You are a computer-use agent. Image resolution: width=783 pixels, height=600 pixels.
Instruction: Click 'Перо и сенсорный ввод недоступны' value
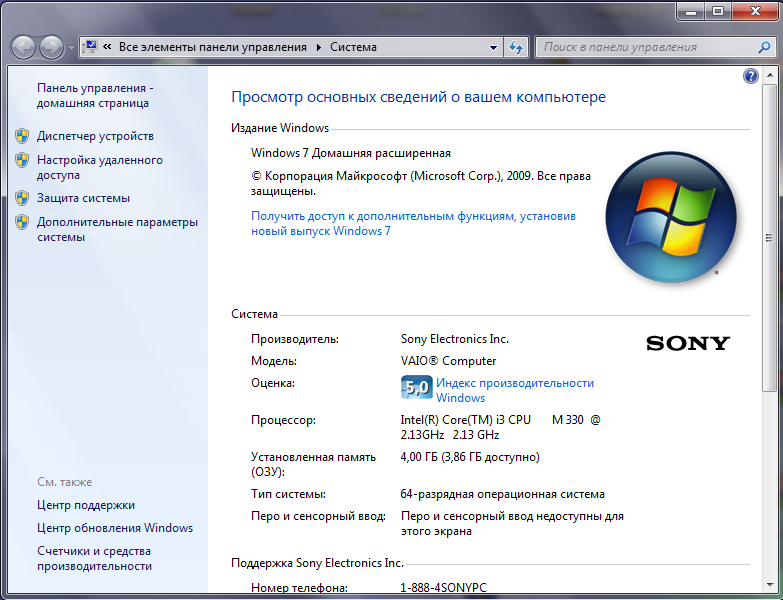[512, 523]
